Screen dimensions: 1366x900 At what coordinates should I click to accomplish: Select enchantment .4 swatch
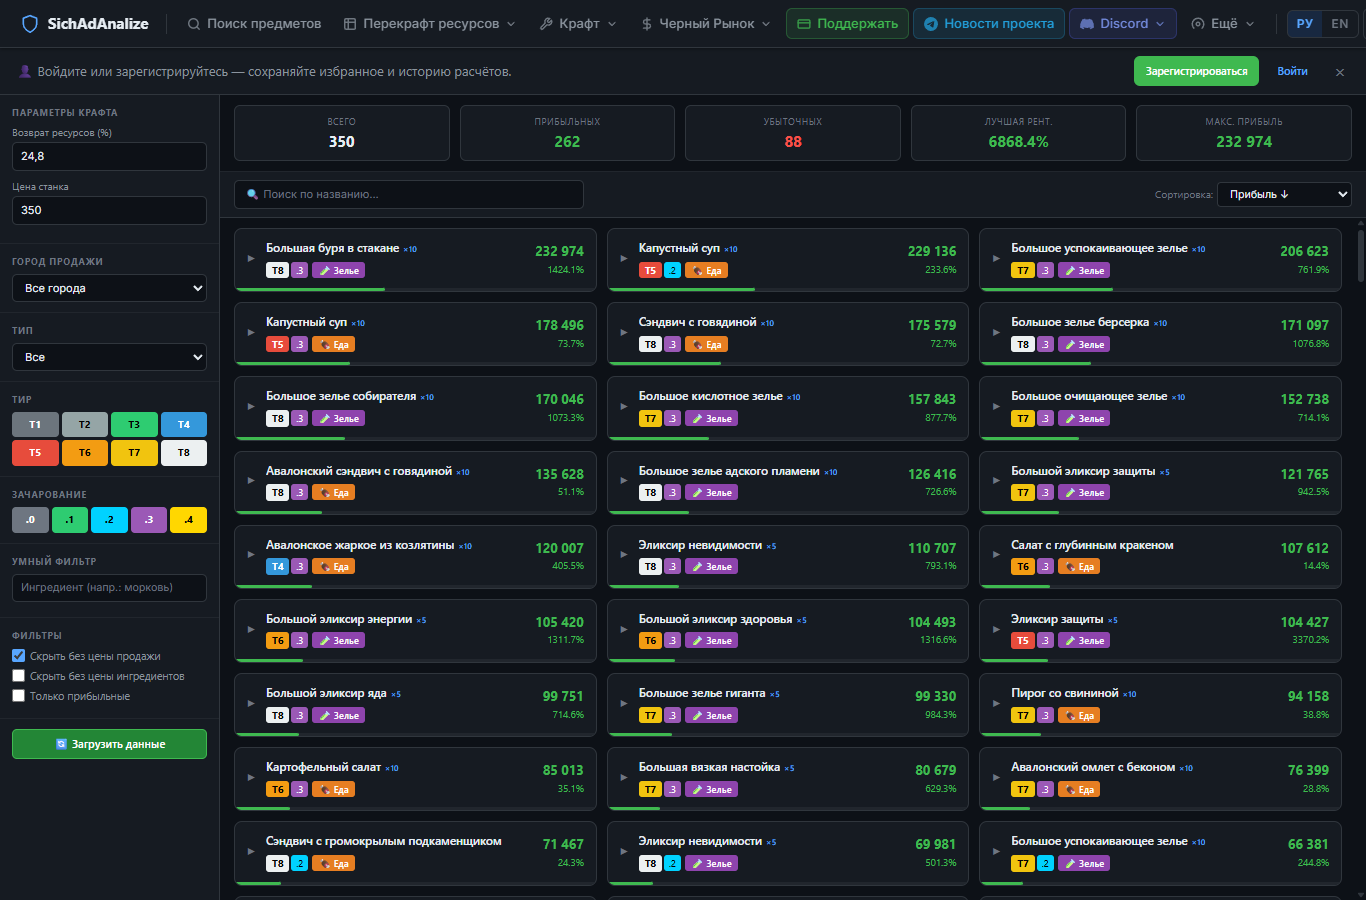point(188,520)
